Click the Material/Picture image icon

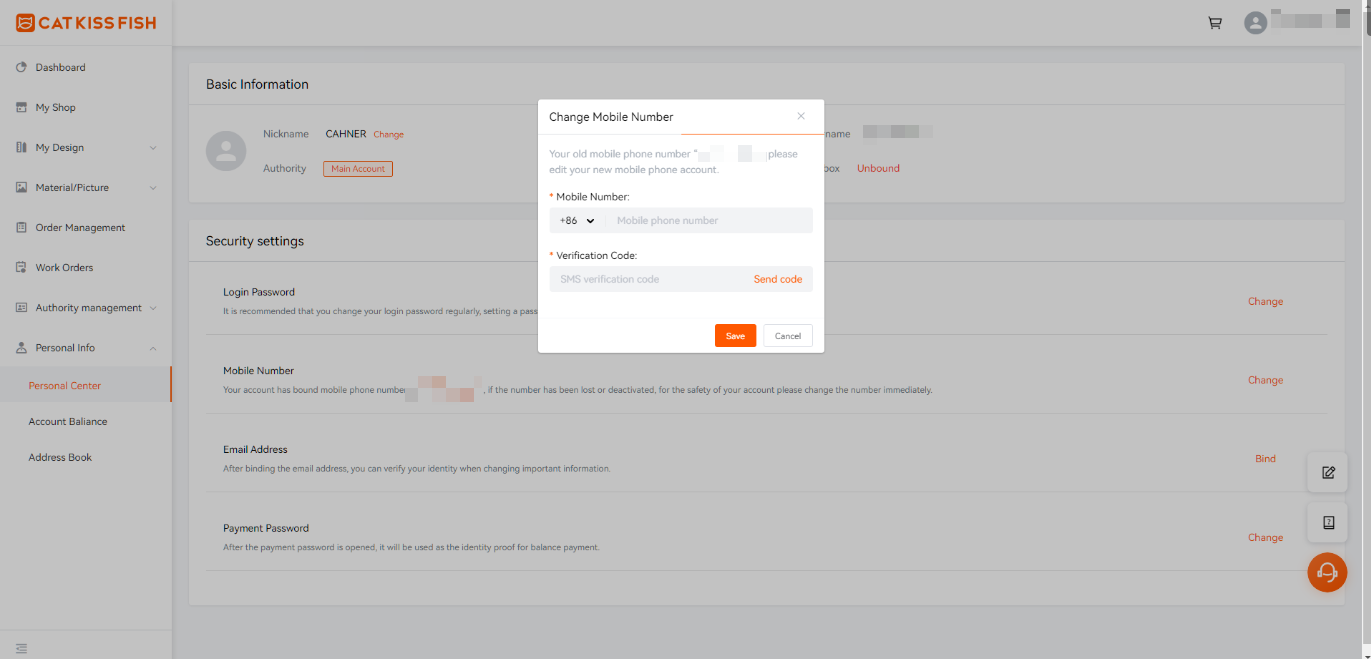pos(21,187)
